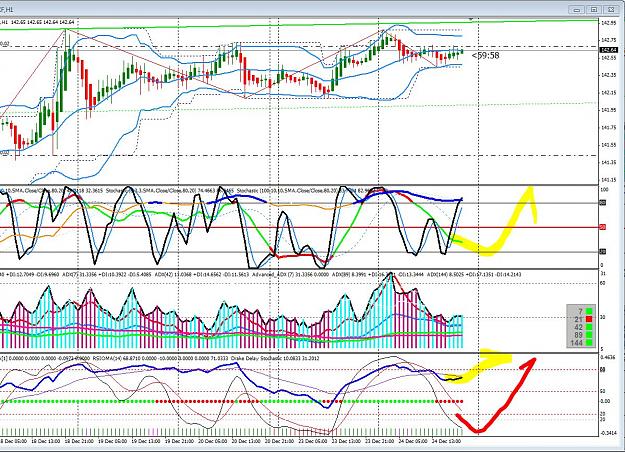Click the 20 Dec 21:00 time axis label
Screen dimensions: 625x453
[279, 441]
